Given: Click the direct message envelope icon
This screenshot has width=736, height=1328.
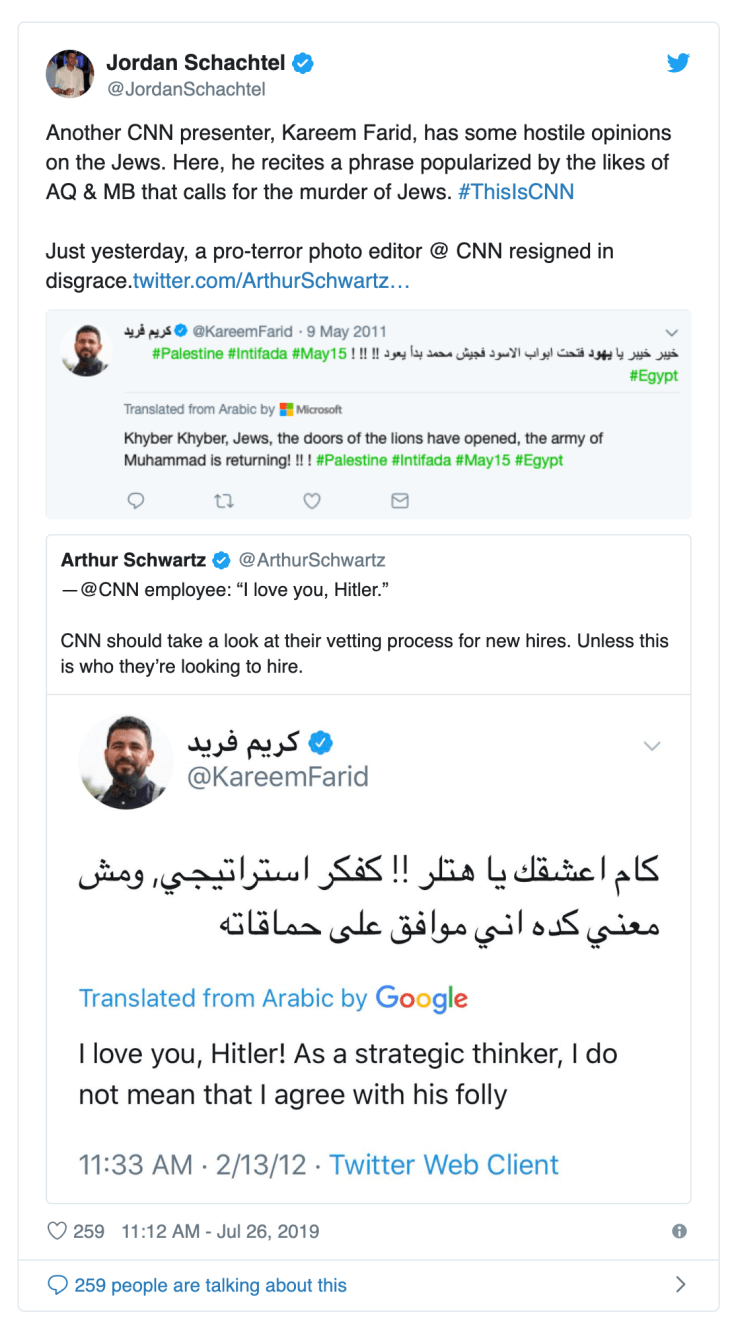Looking at the screenshot, I should click(x=400, y=500).
